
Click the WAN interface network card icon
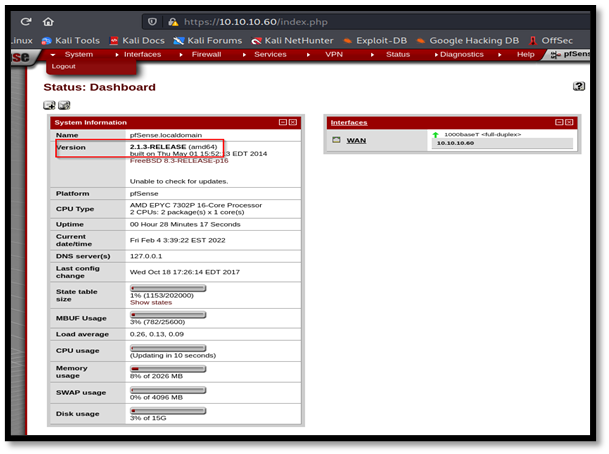pos(336,140)
